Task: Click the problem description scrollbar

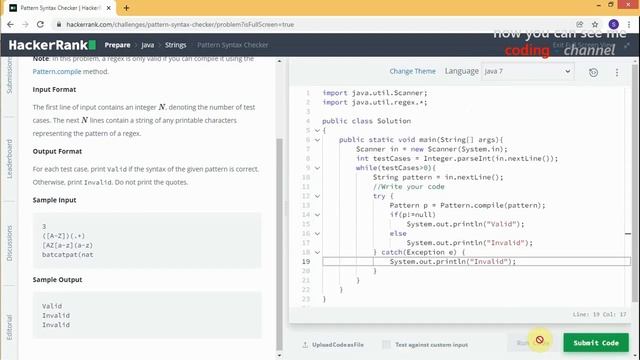Action: click(280, 244)
